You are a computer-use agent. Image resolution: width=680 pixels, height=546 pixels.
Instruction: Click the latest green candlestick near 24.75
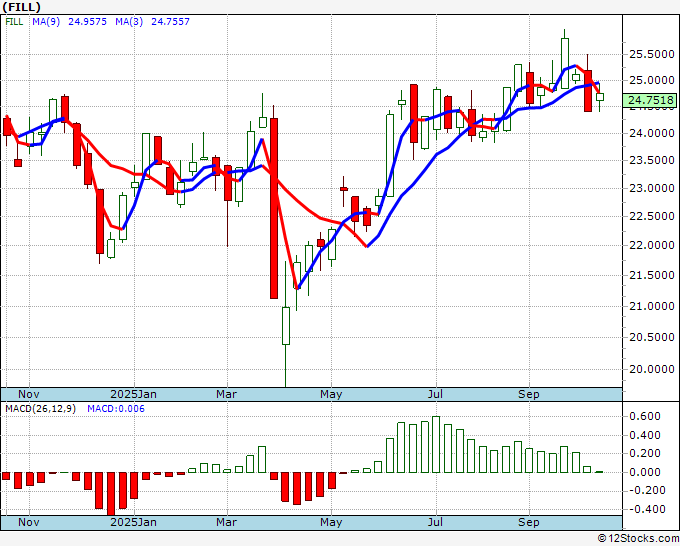coord(600,97)
